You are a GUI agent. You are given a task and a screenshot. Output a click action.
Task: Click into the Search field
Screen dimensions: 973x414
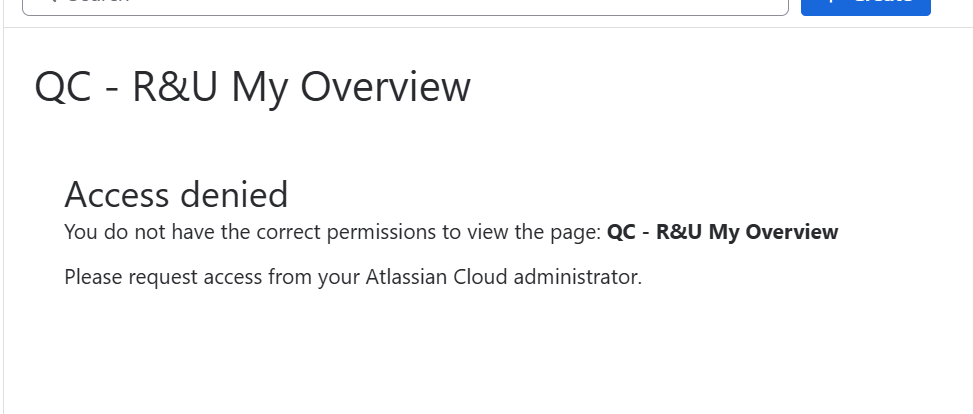pos(400,4)
